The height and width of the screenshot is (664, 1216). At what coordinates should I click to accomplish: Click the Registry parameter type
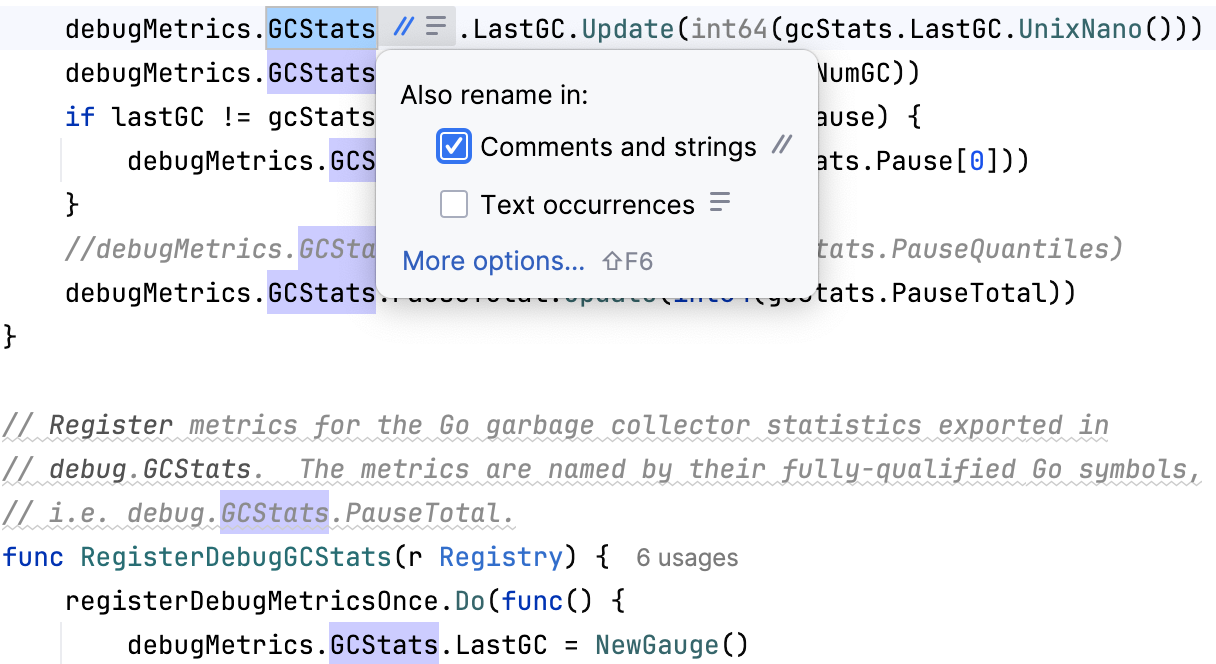click(501, 558)
